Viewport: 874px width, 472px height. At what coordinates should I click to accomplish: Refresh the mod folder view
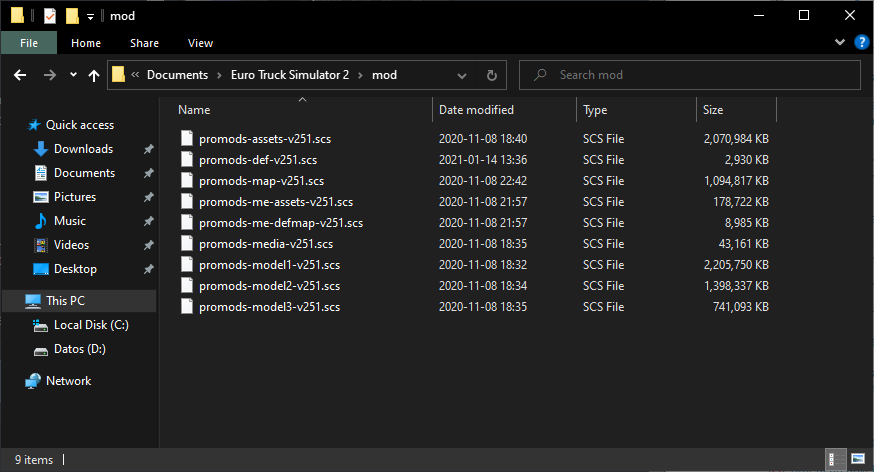[492, 75]
